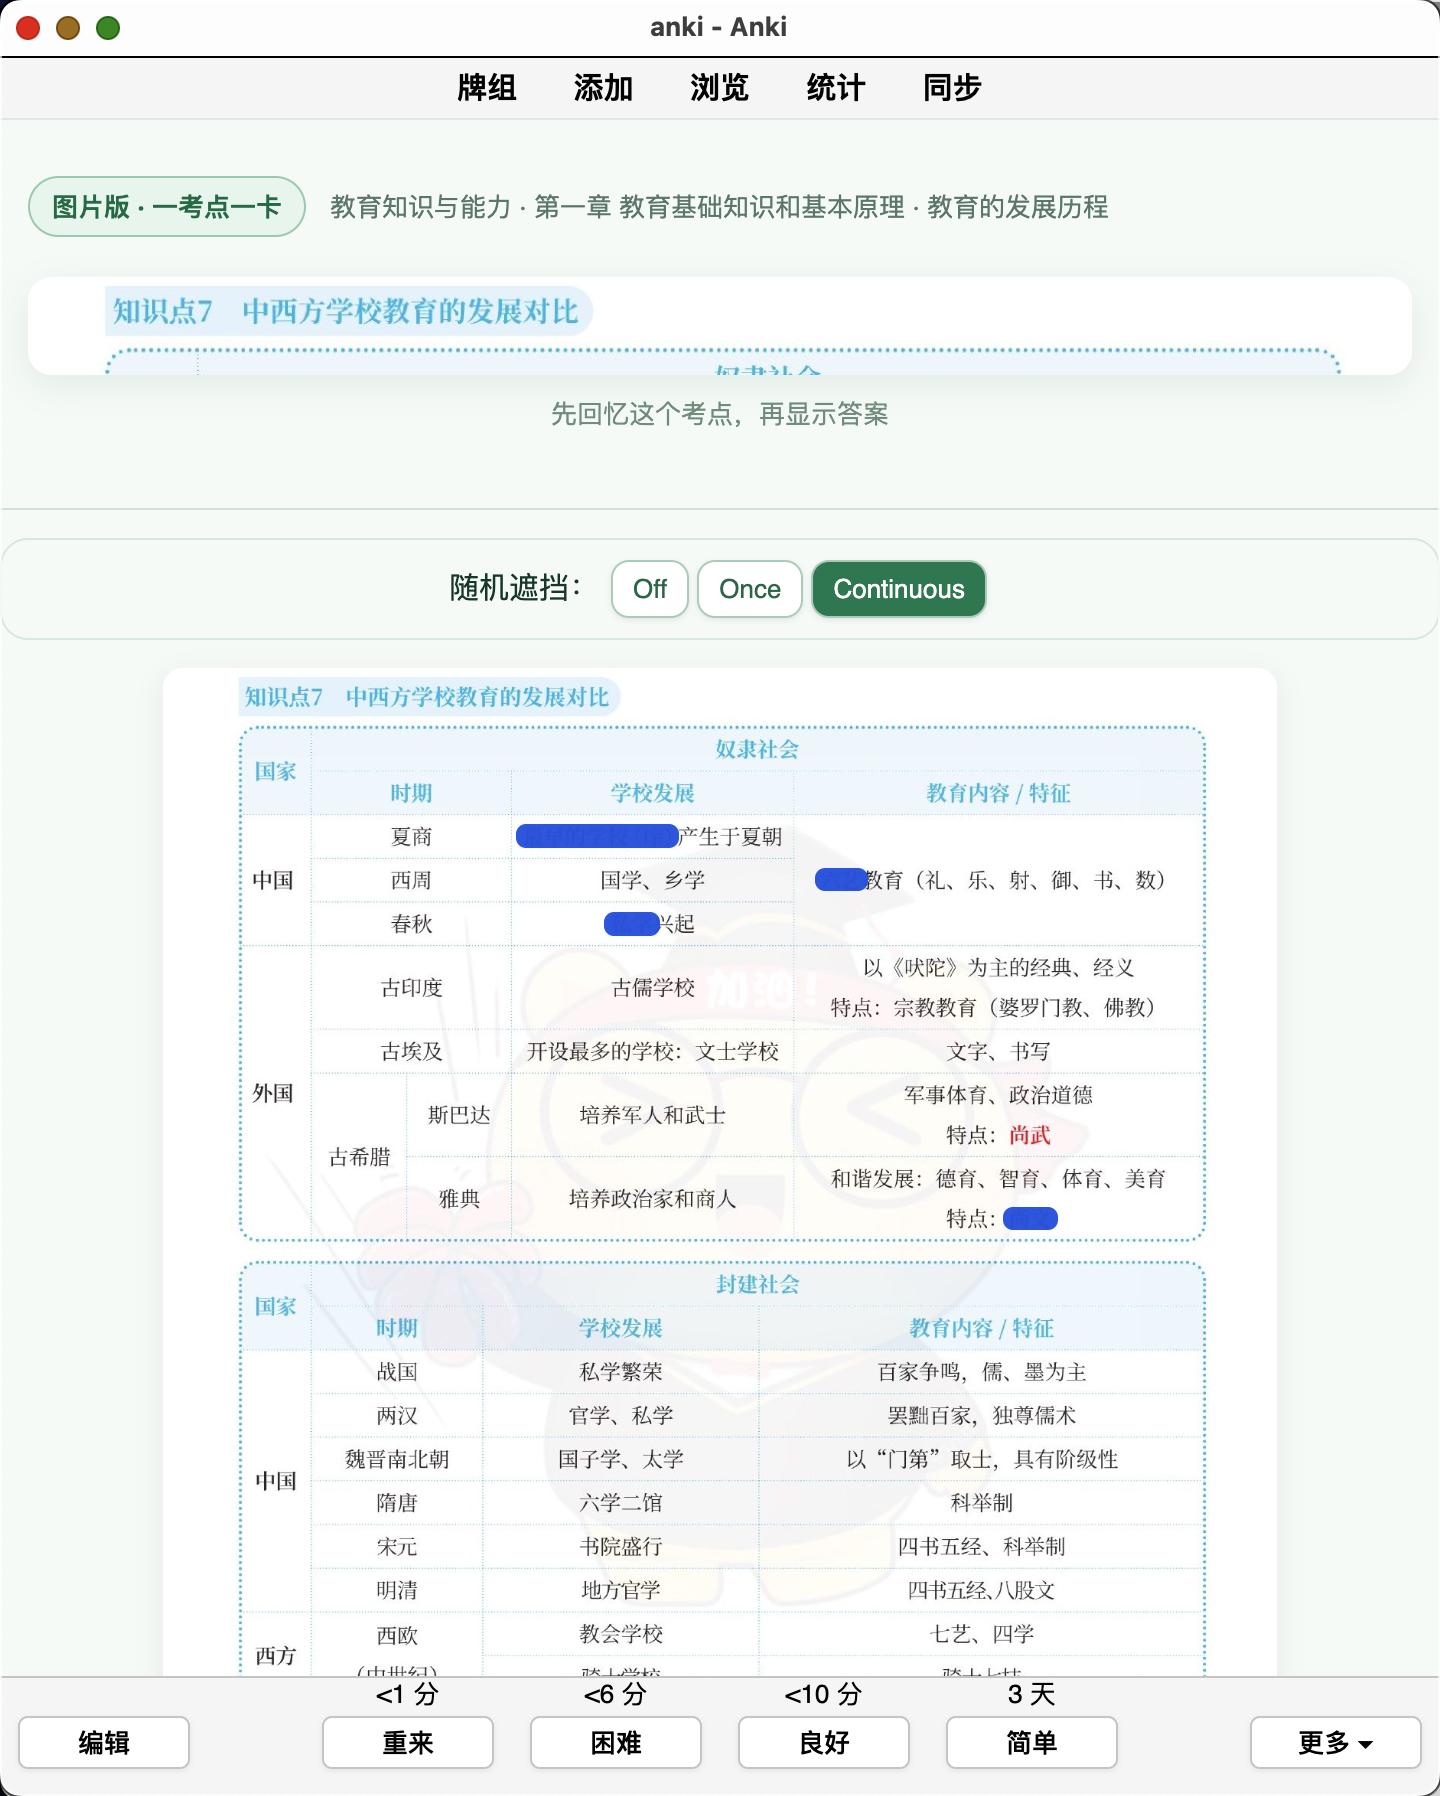Click the window close button
The width and height of the screenshot is (1440, 1796).
pyautogui.click(x=28, y=28)
